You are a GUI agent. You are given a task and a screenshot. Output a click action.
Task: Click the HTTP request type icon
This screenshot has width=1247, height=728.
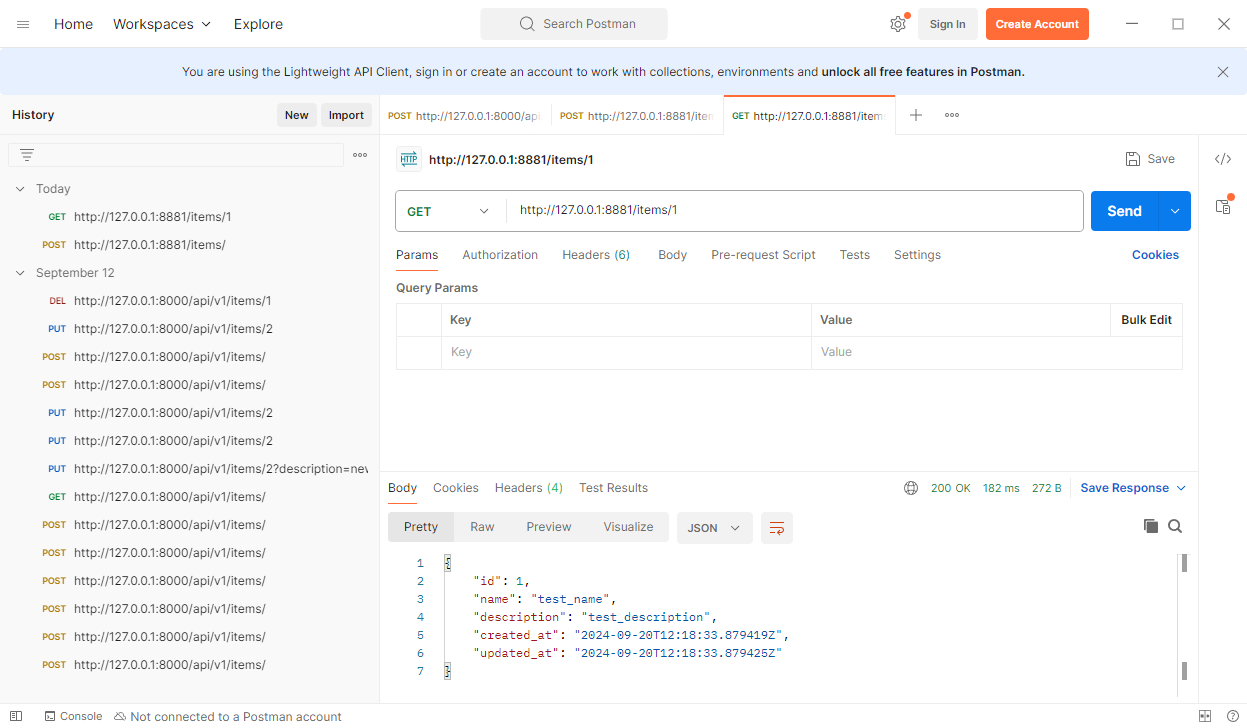(x=409, y=159)
